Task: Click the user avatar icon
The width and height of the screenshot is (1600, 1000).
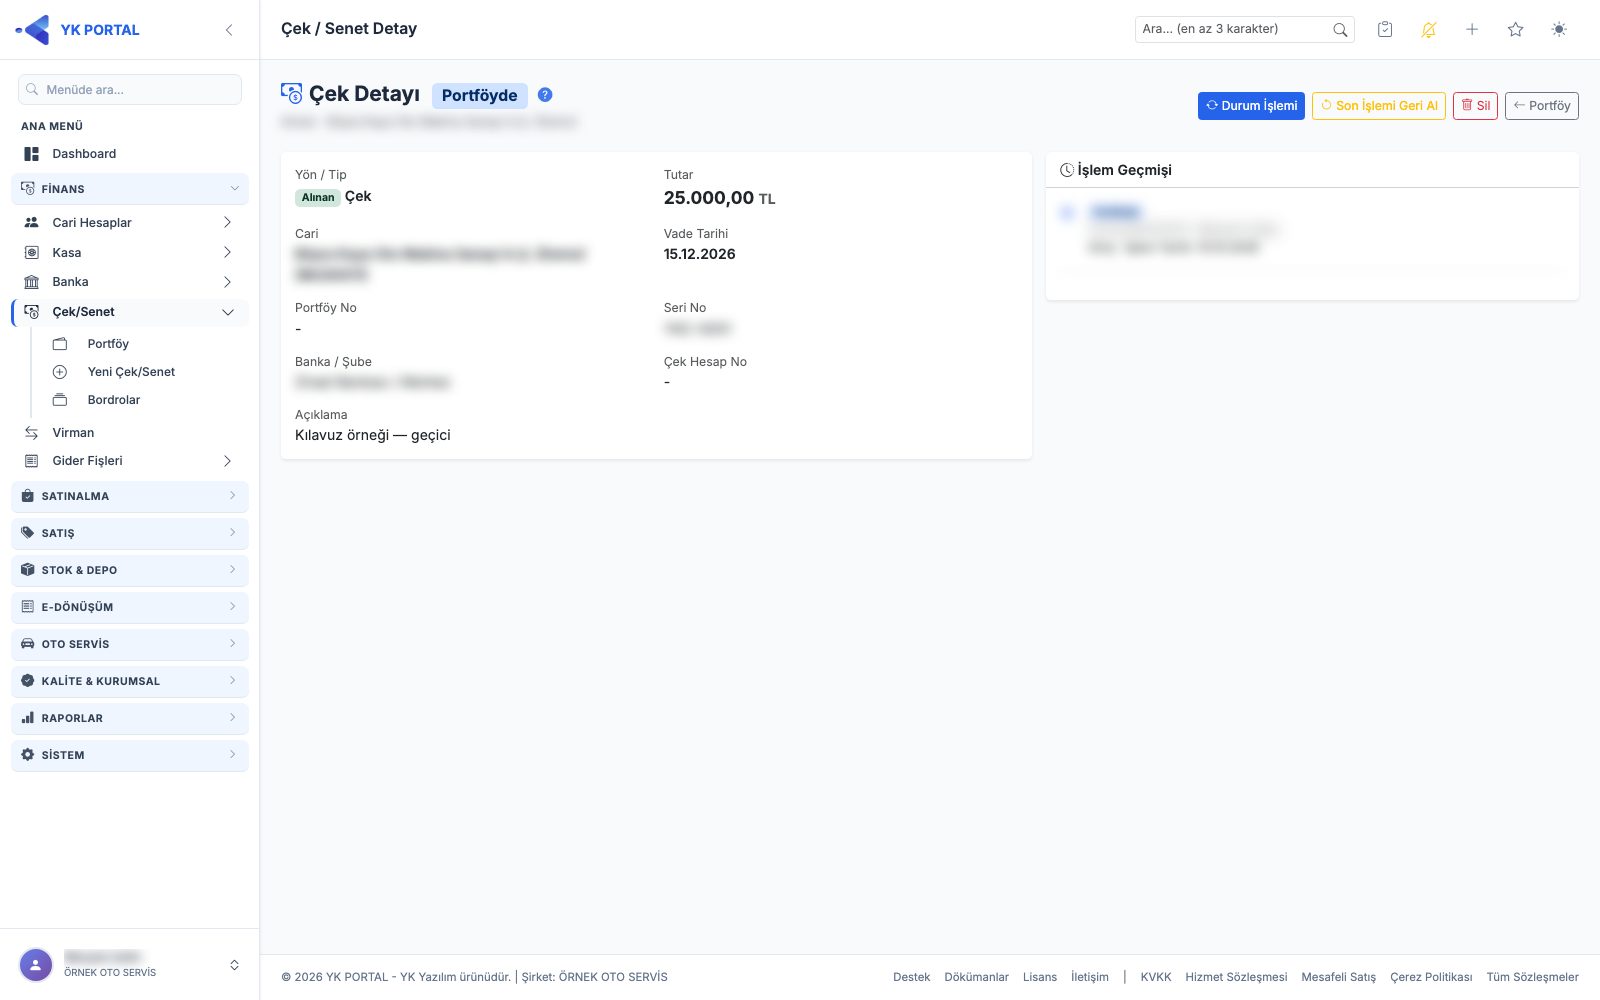Action: (36, 965)
